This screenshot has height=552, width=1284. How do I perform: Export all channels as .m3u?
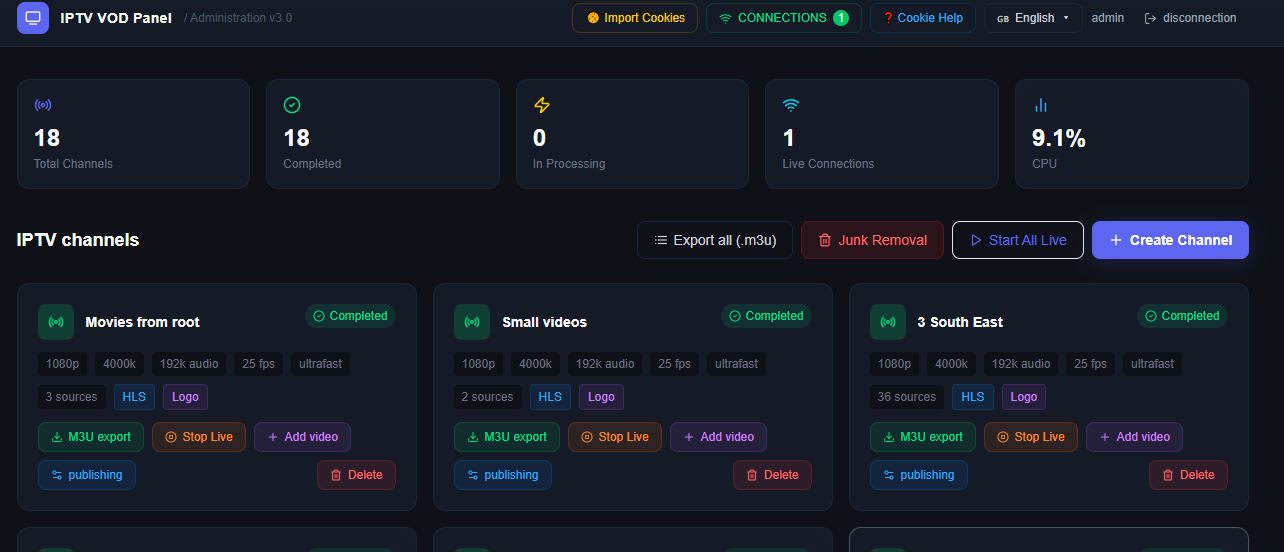[x=715, y=240]
